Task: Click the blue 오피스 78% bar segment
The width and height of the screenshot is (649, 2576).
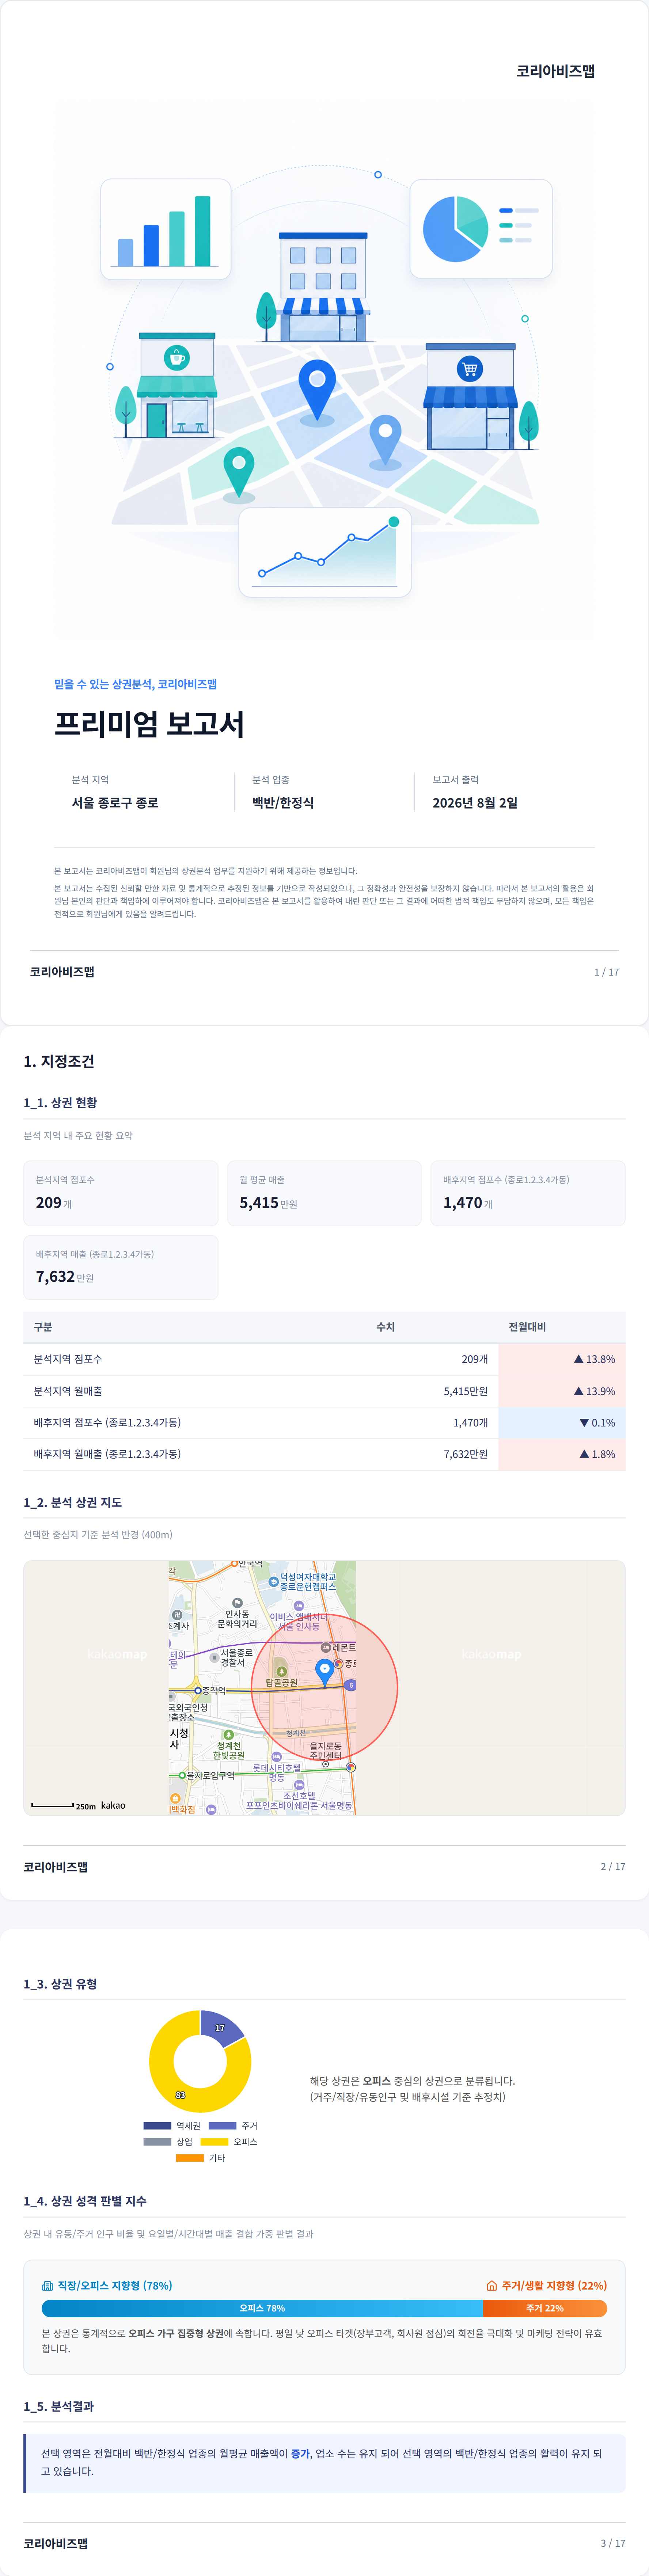Action: tap(262, 2308)
